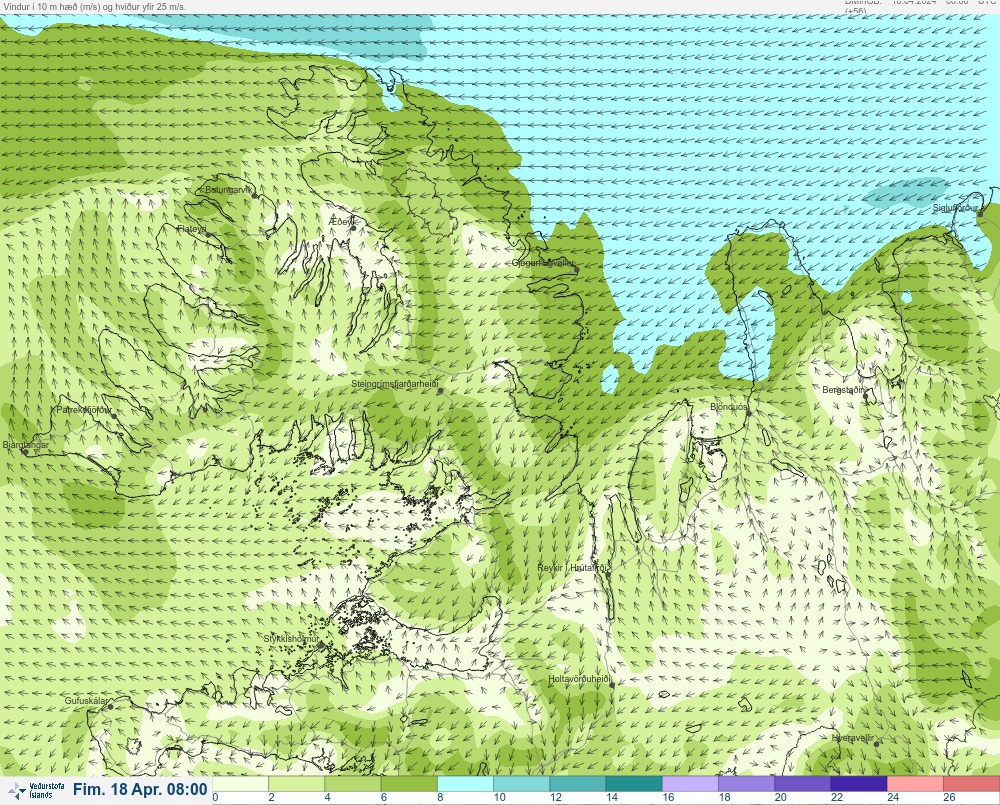Click the legend value '16'
The height and width of the screenshot is (805, 1000).
(x=668, y=797)
